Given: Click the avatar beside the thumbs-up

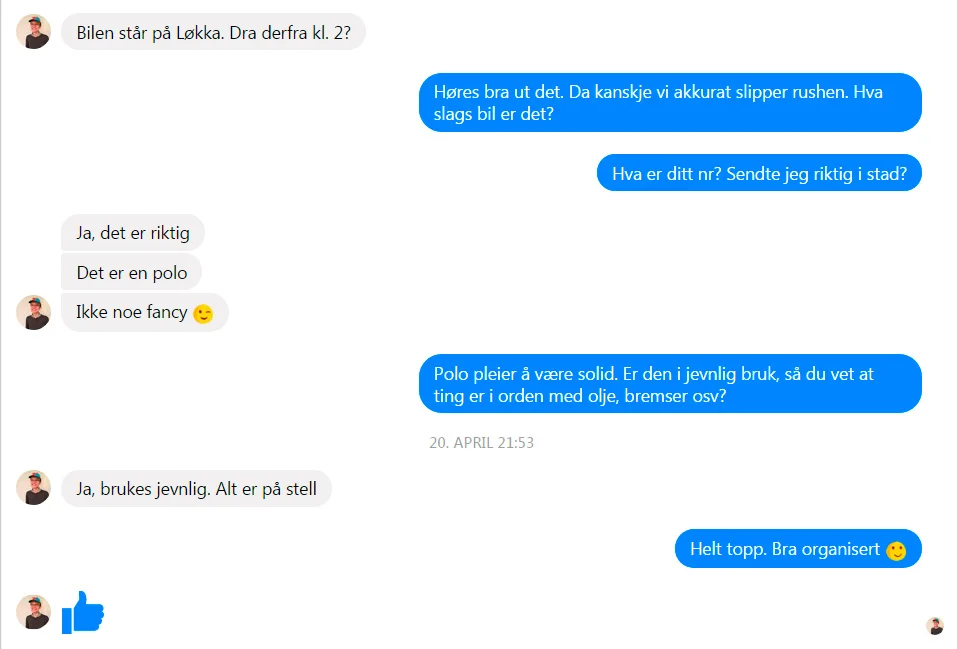Looking at the screenshot, I should 34,612.
